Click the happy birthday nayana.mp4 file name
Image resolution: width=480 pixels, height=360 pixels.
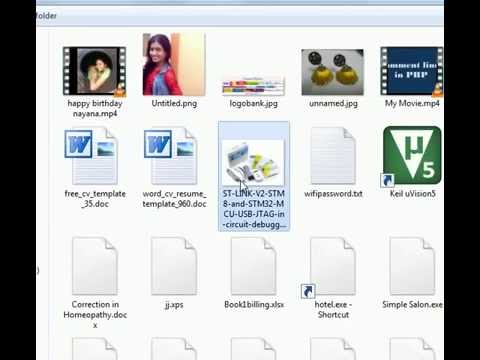coord(95,108)
